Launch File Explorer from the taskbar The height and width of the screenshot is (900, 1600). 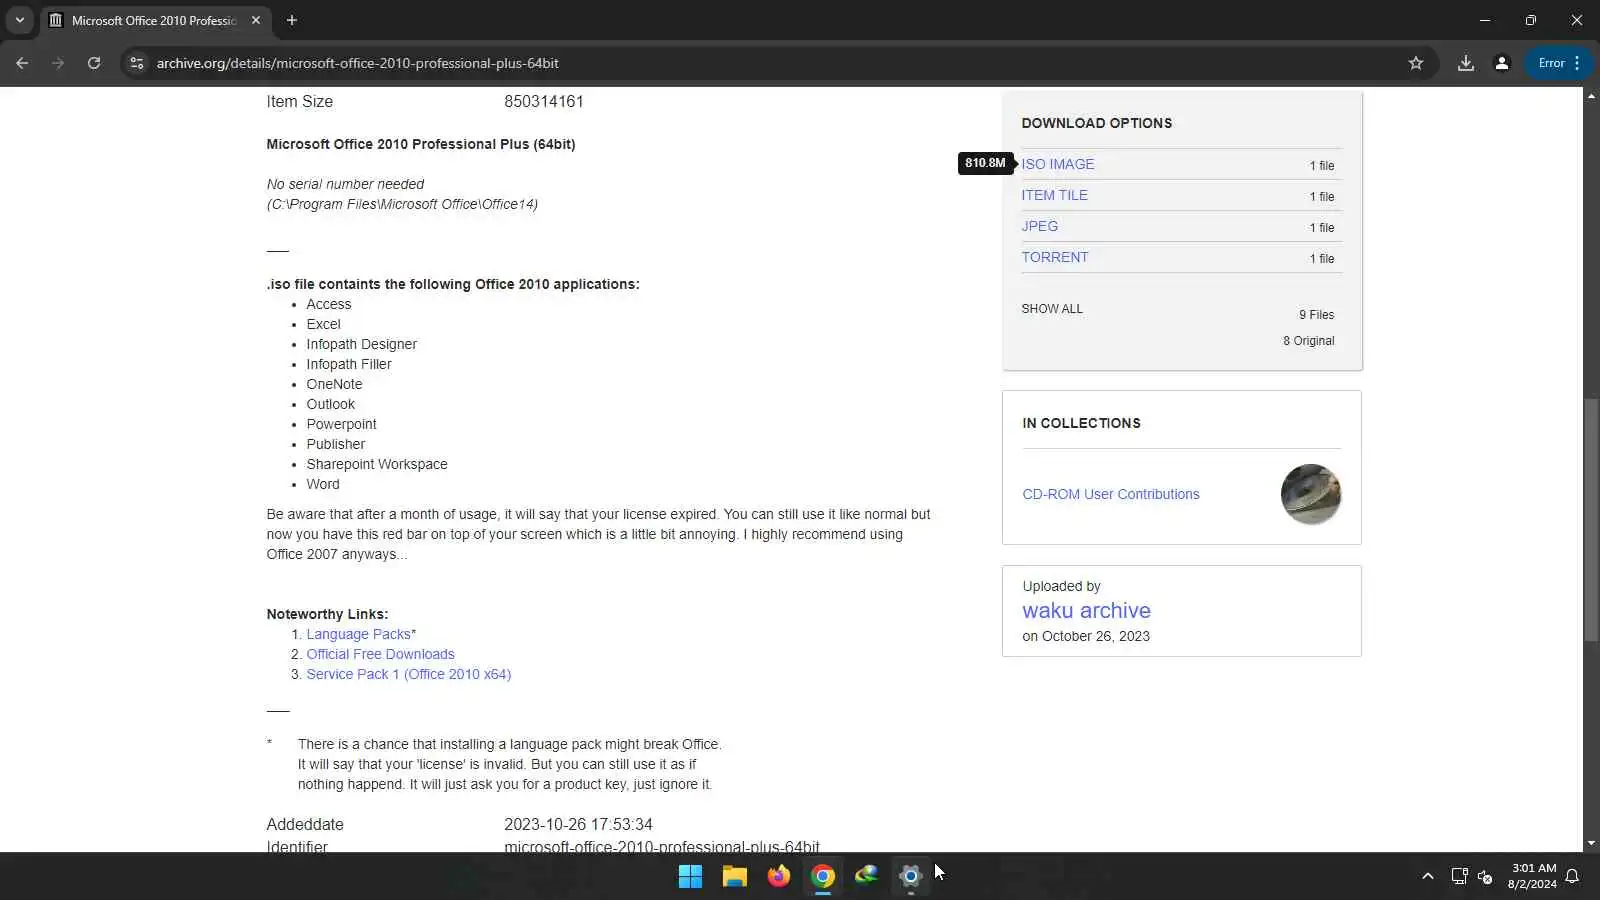734,876
